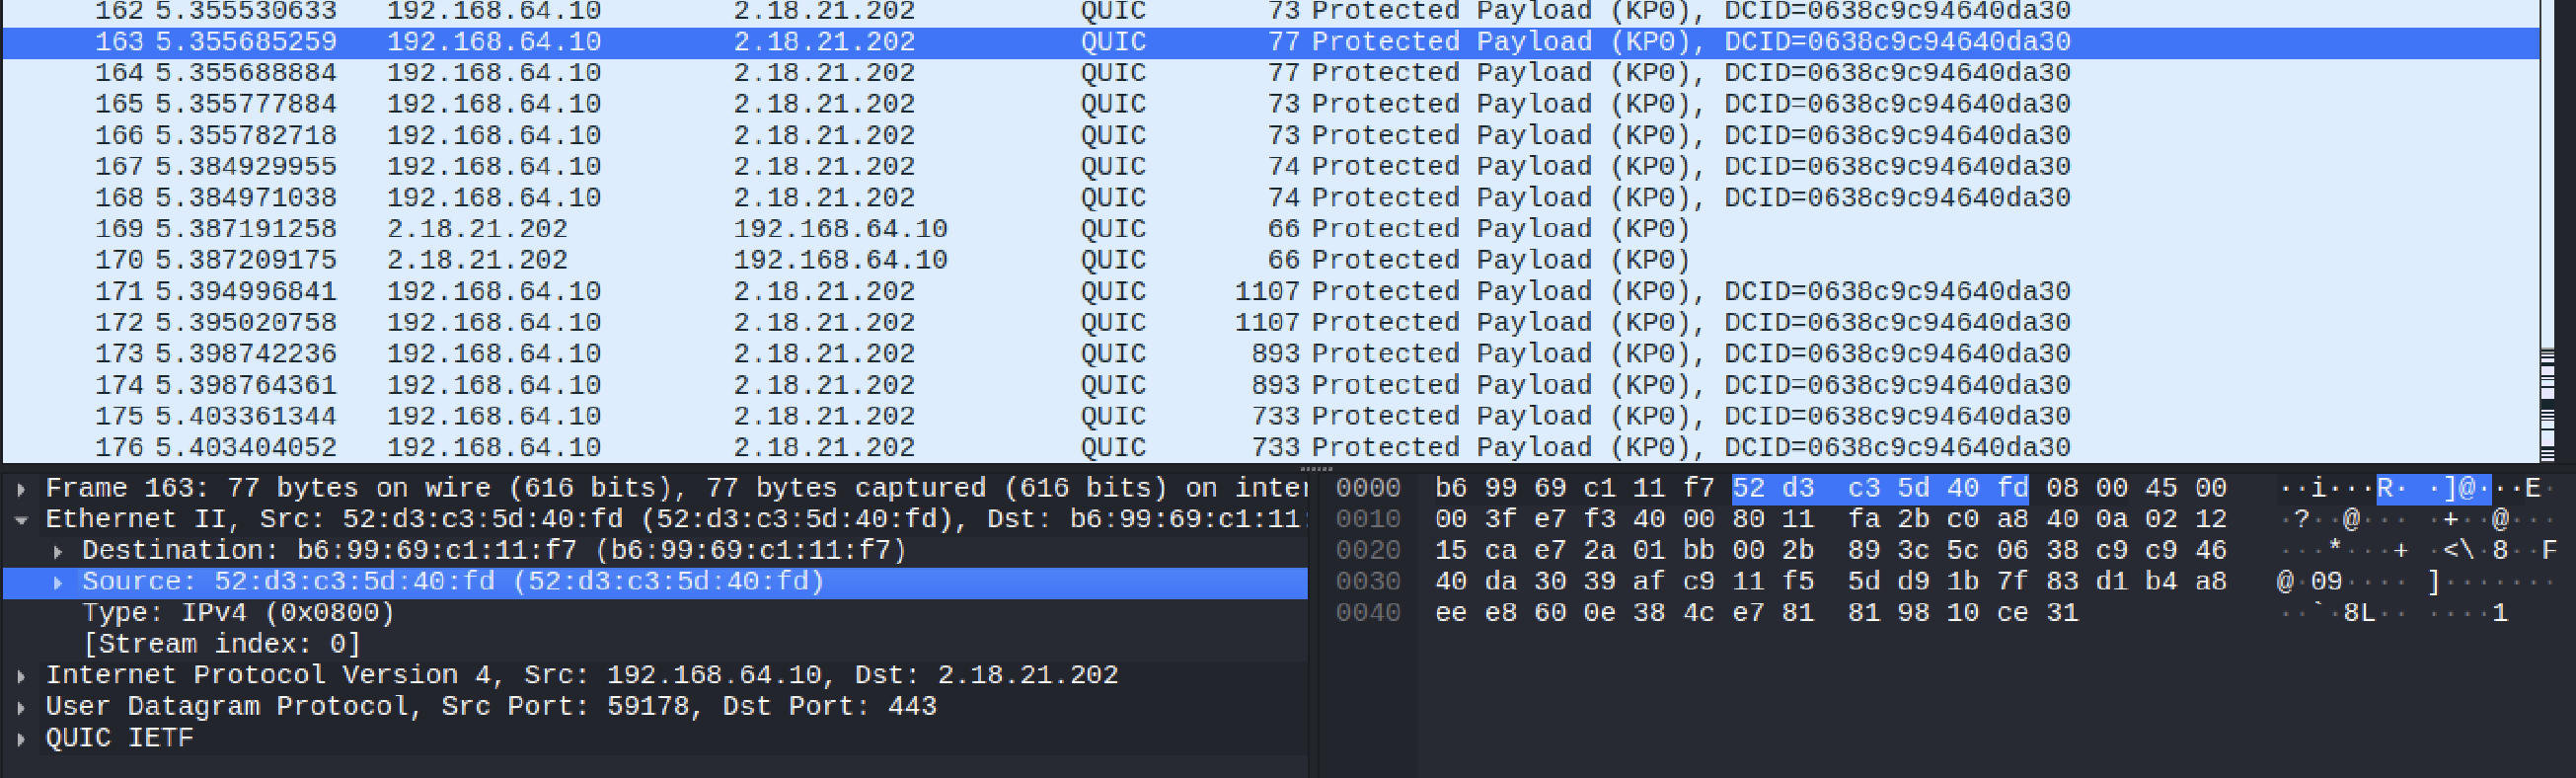Click the ASCII text ··`·8L··

[2342, 613]
